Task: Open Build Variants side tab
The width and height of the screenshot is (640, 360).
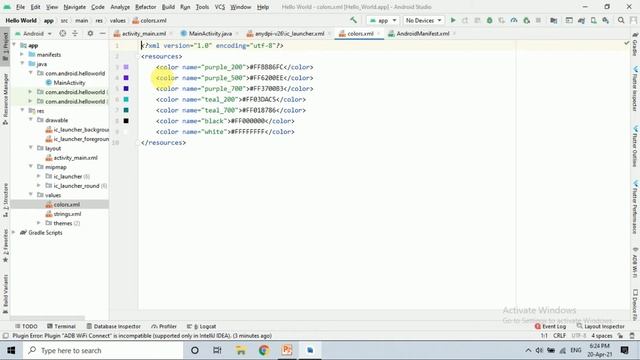Action: [x=5, y=293]
